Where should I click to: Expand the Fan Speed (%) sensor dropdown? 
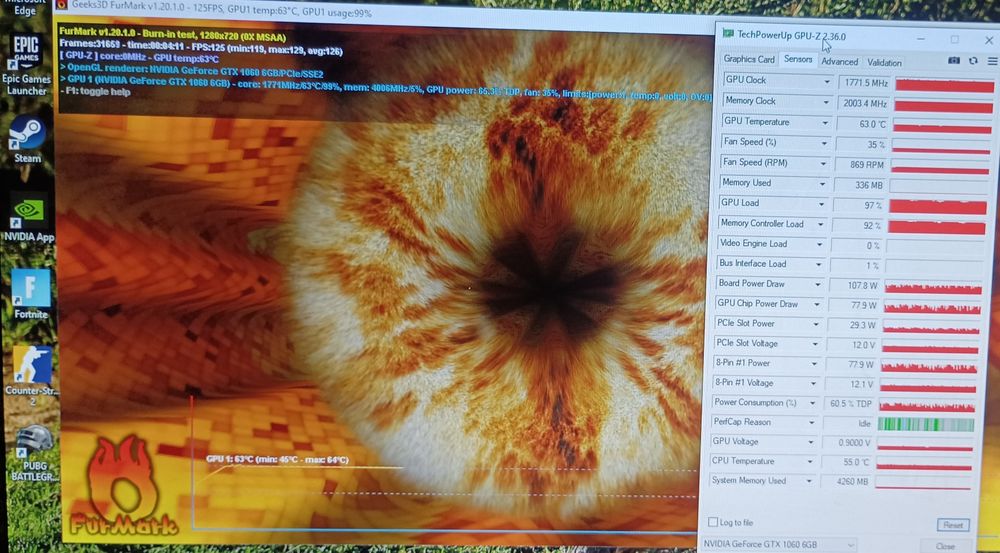point(824,143)
